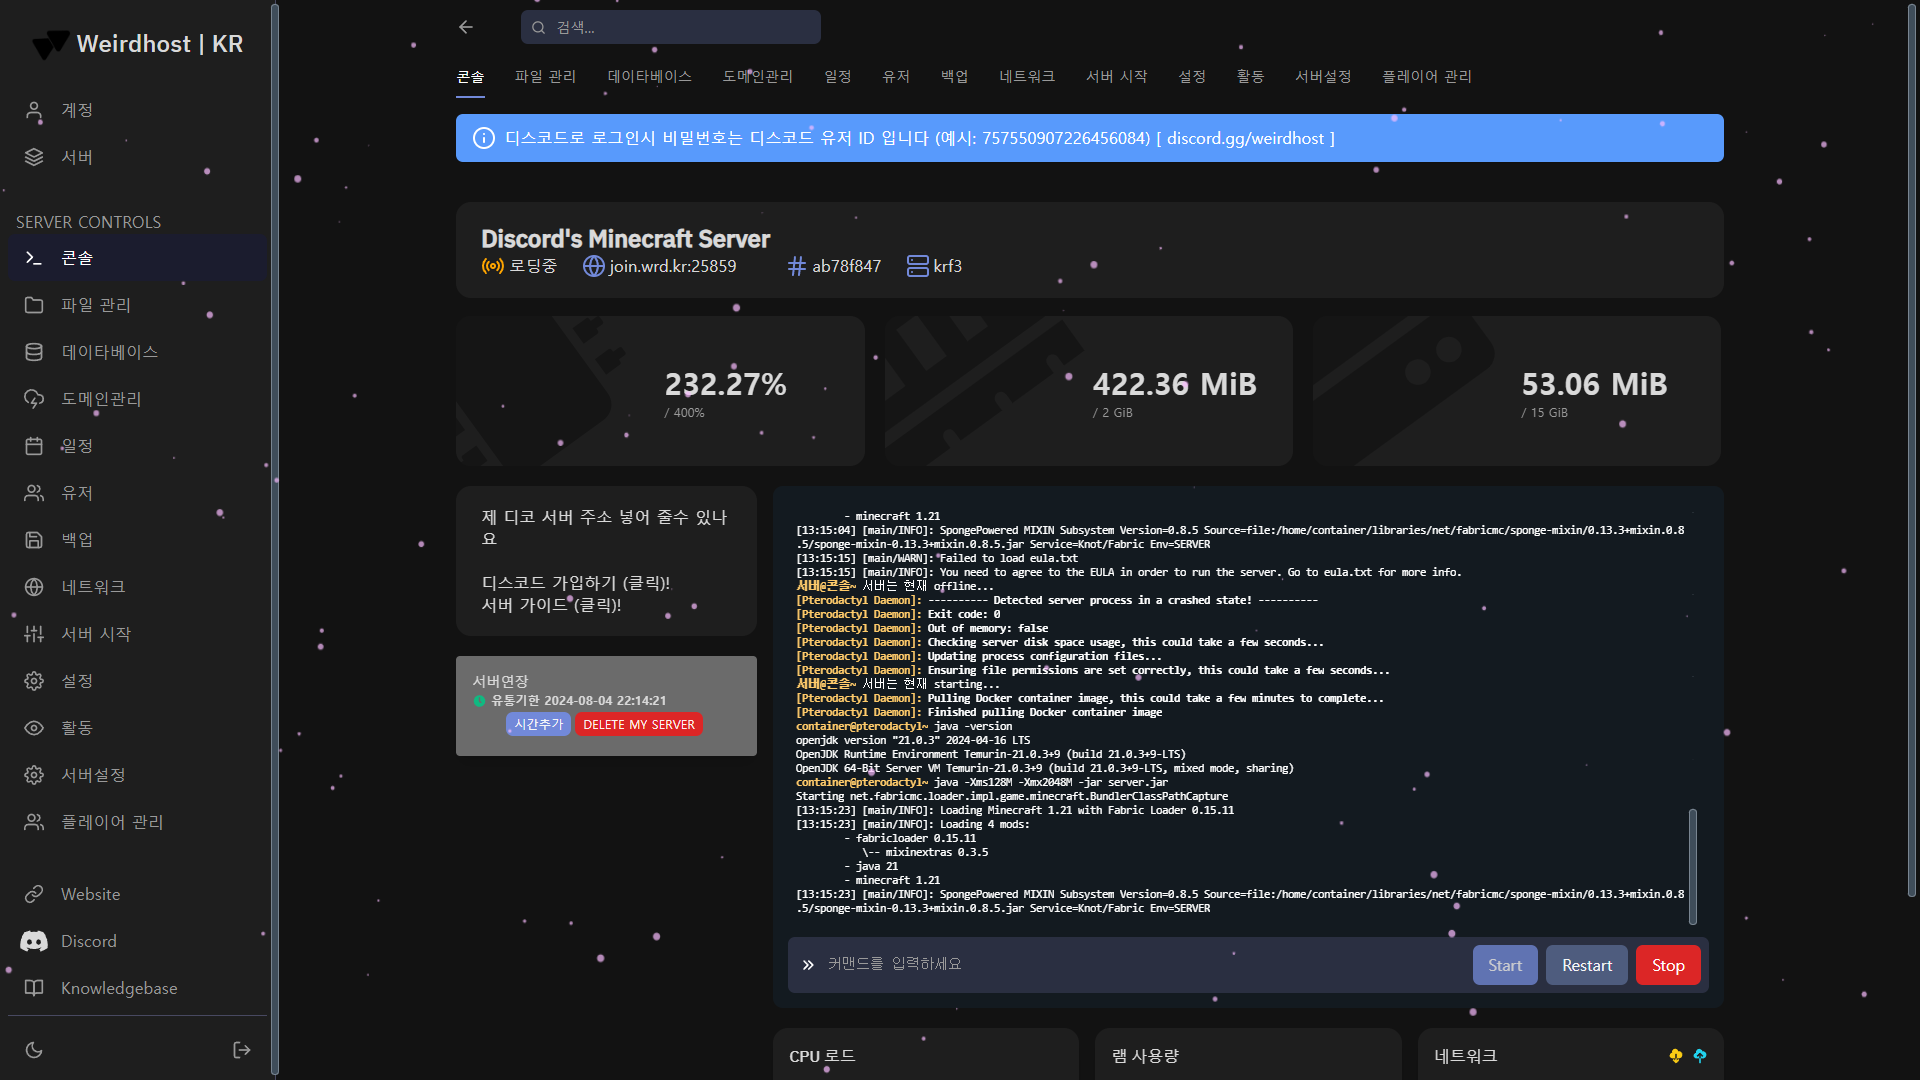The image size is (1920, 1080).
Task: Click the 시간추가 button
Action: pyautogui.click(x=538, y=724)
